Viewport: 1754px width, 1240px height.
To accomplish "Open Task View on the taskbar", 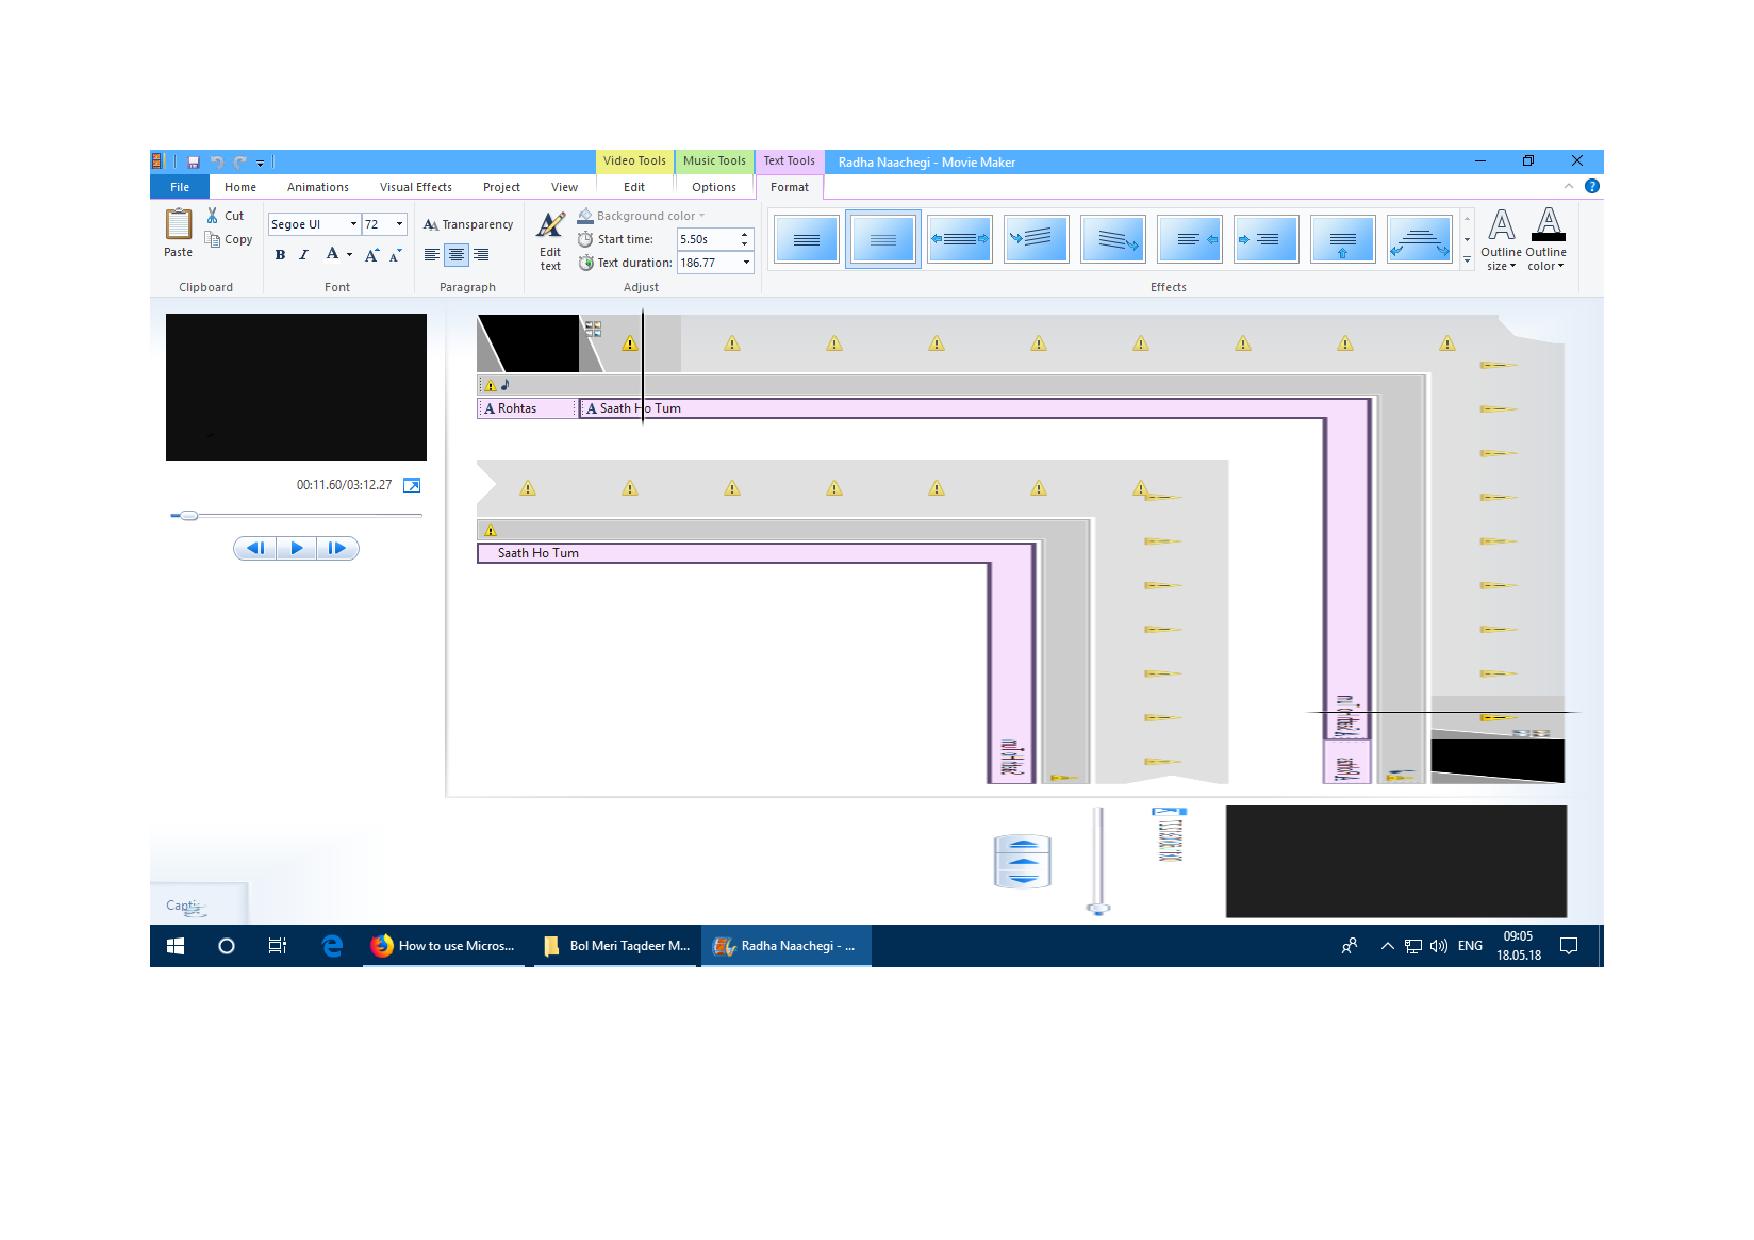I will 278,946.
